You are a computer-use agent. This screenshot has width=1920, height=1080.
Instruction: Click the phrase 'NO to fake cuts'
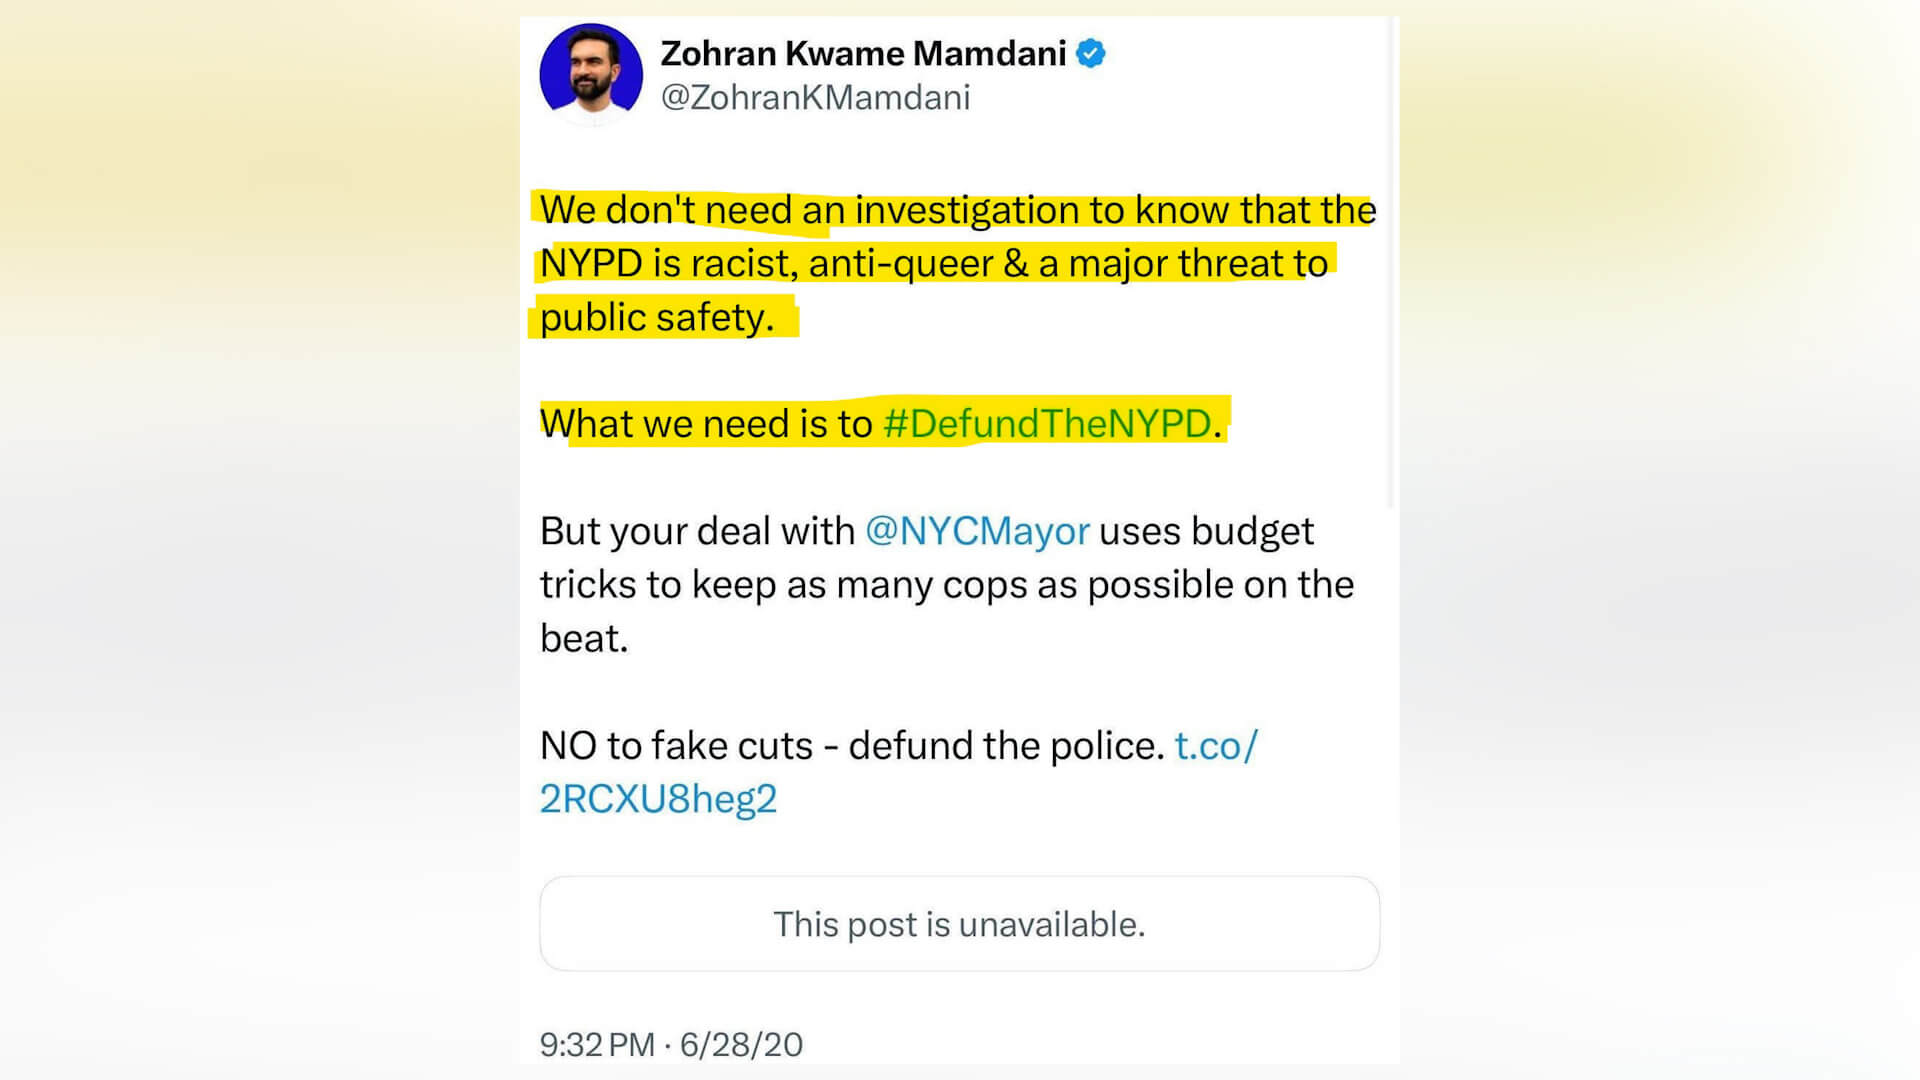click(x=676, y=746)
